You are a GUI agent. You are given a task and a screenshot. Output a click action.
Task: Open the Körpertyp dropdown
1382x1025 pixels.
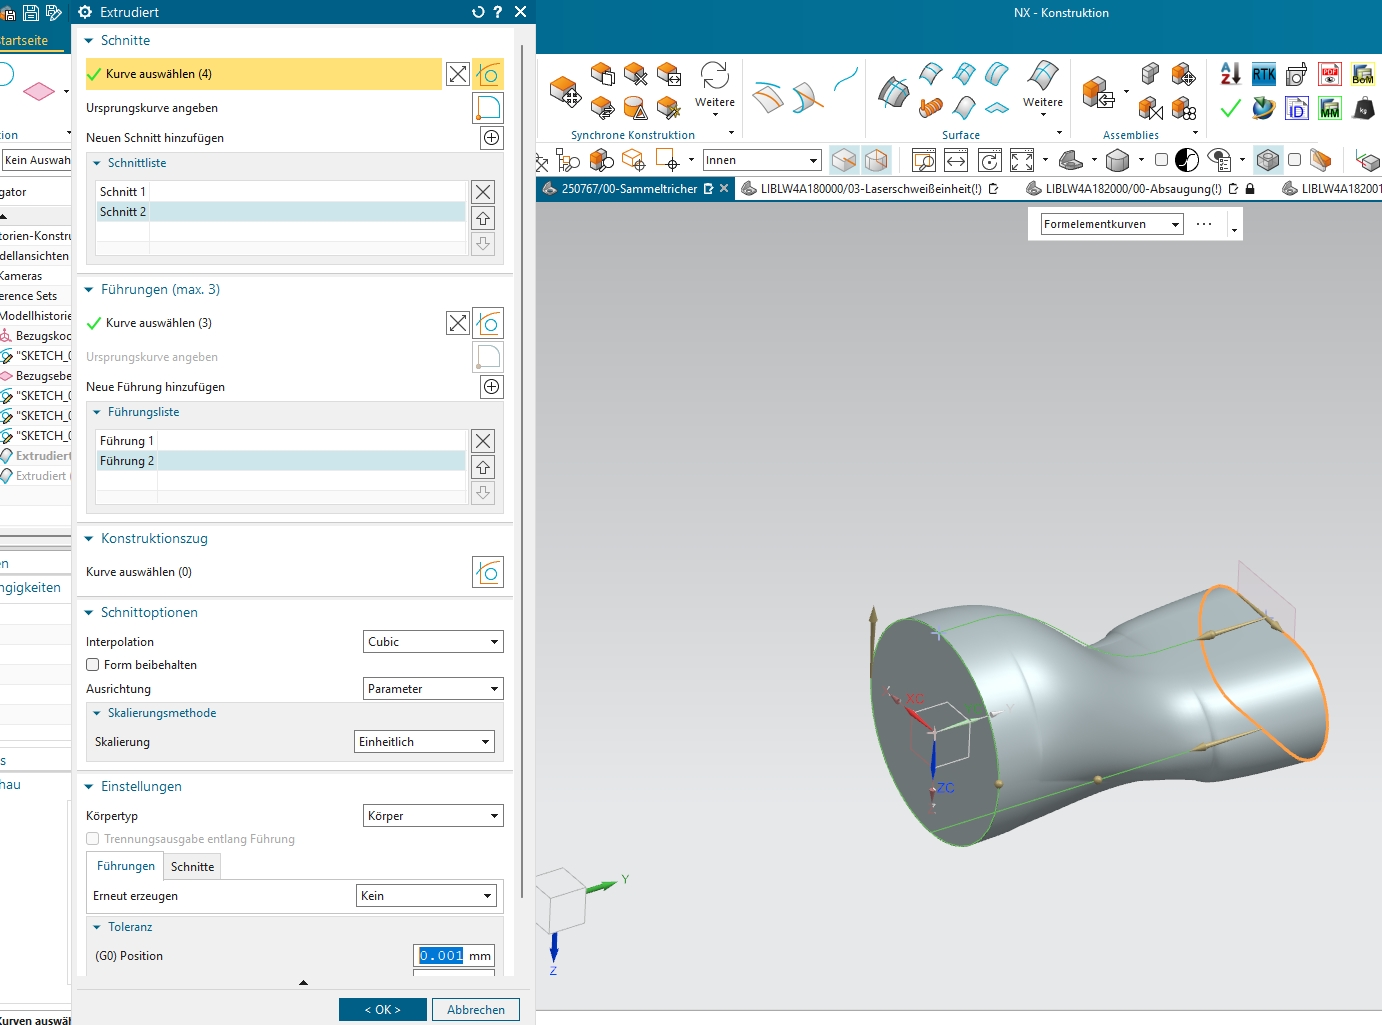tap(433, 816)
